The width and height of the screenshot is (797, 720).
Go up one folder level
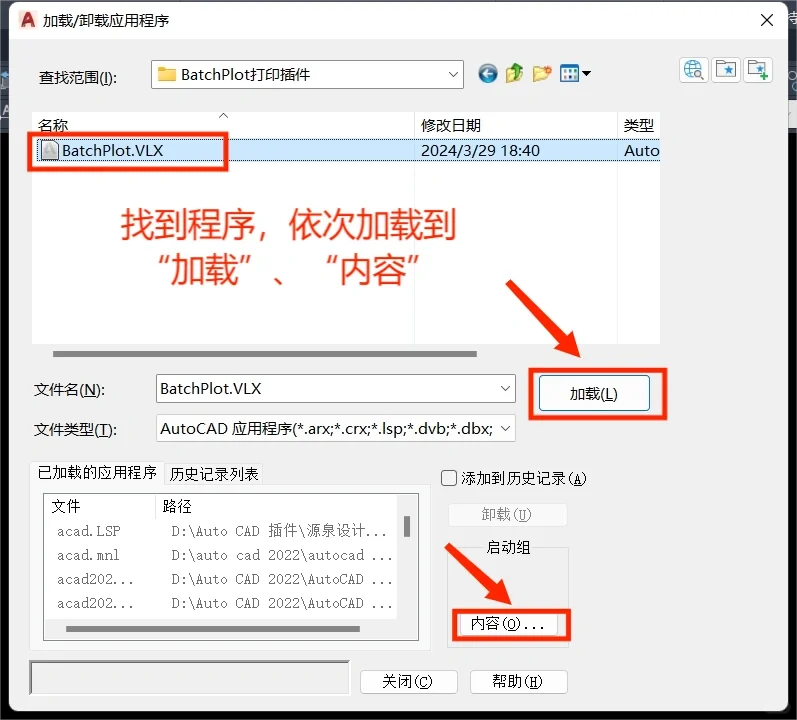(514, 74)
